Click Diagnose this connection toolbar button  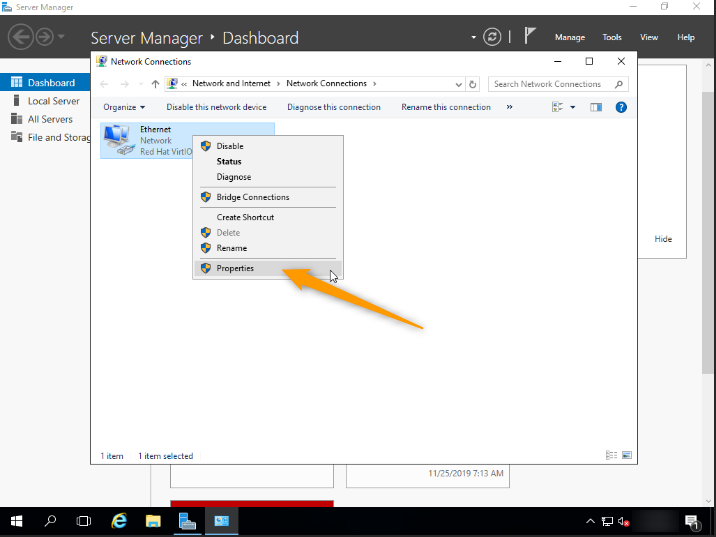[x=333, y=107]
